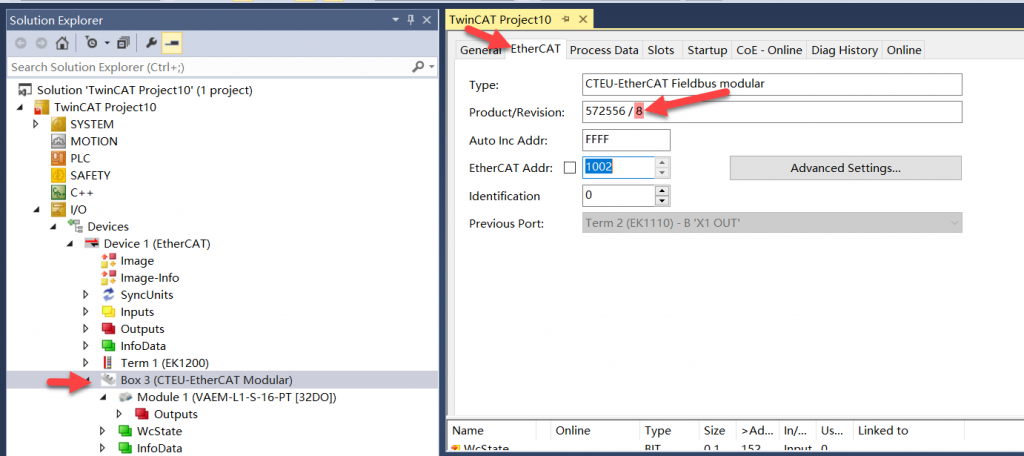Select the bottom InfoData node under Box 3
Image resolution: width=1024 pixels, height=456 pixels.
pyautogui.click(x=159, y=448)
